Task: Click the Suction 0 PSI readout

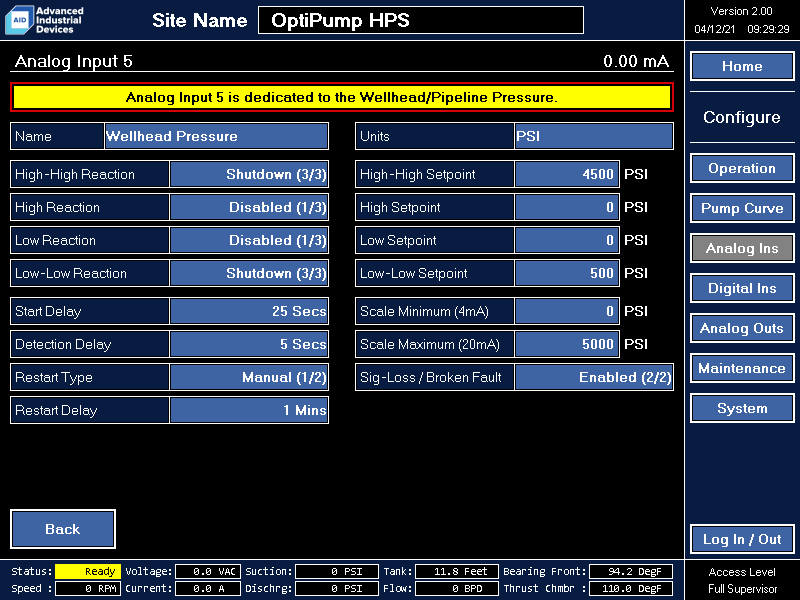Action: (337, 571)
